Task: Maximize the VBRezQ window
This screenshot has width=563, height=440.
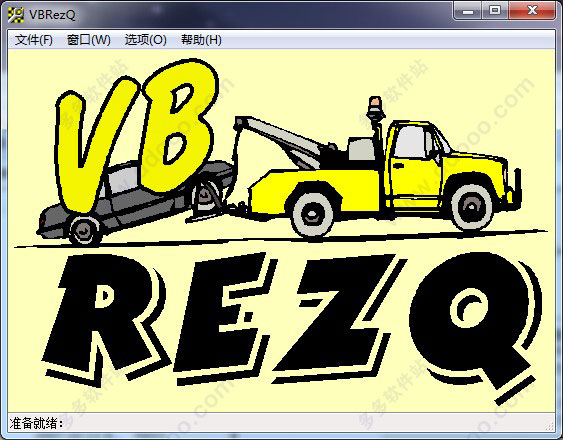Action: 495,11
